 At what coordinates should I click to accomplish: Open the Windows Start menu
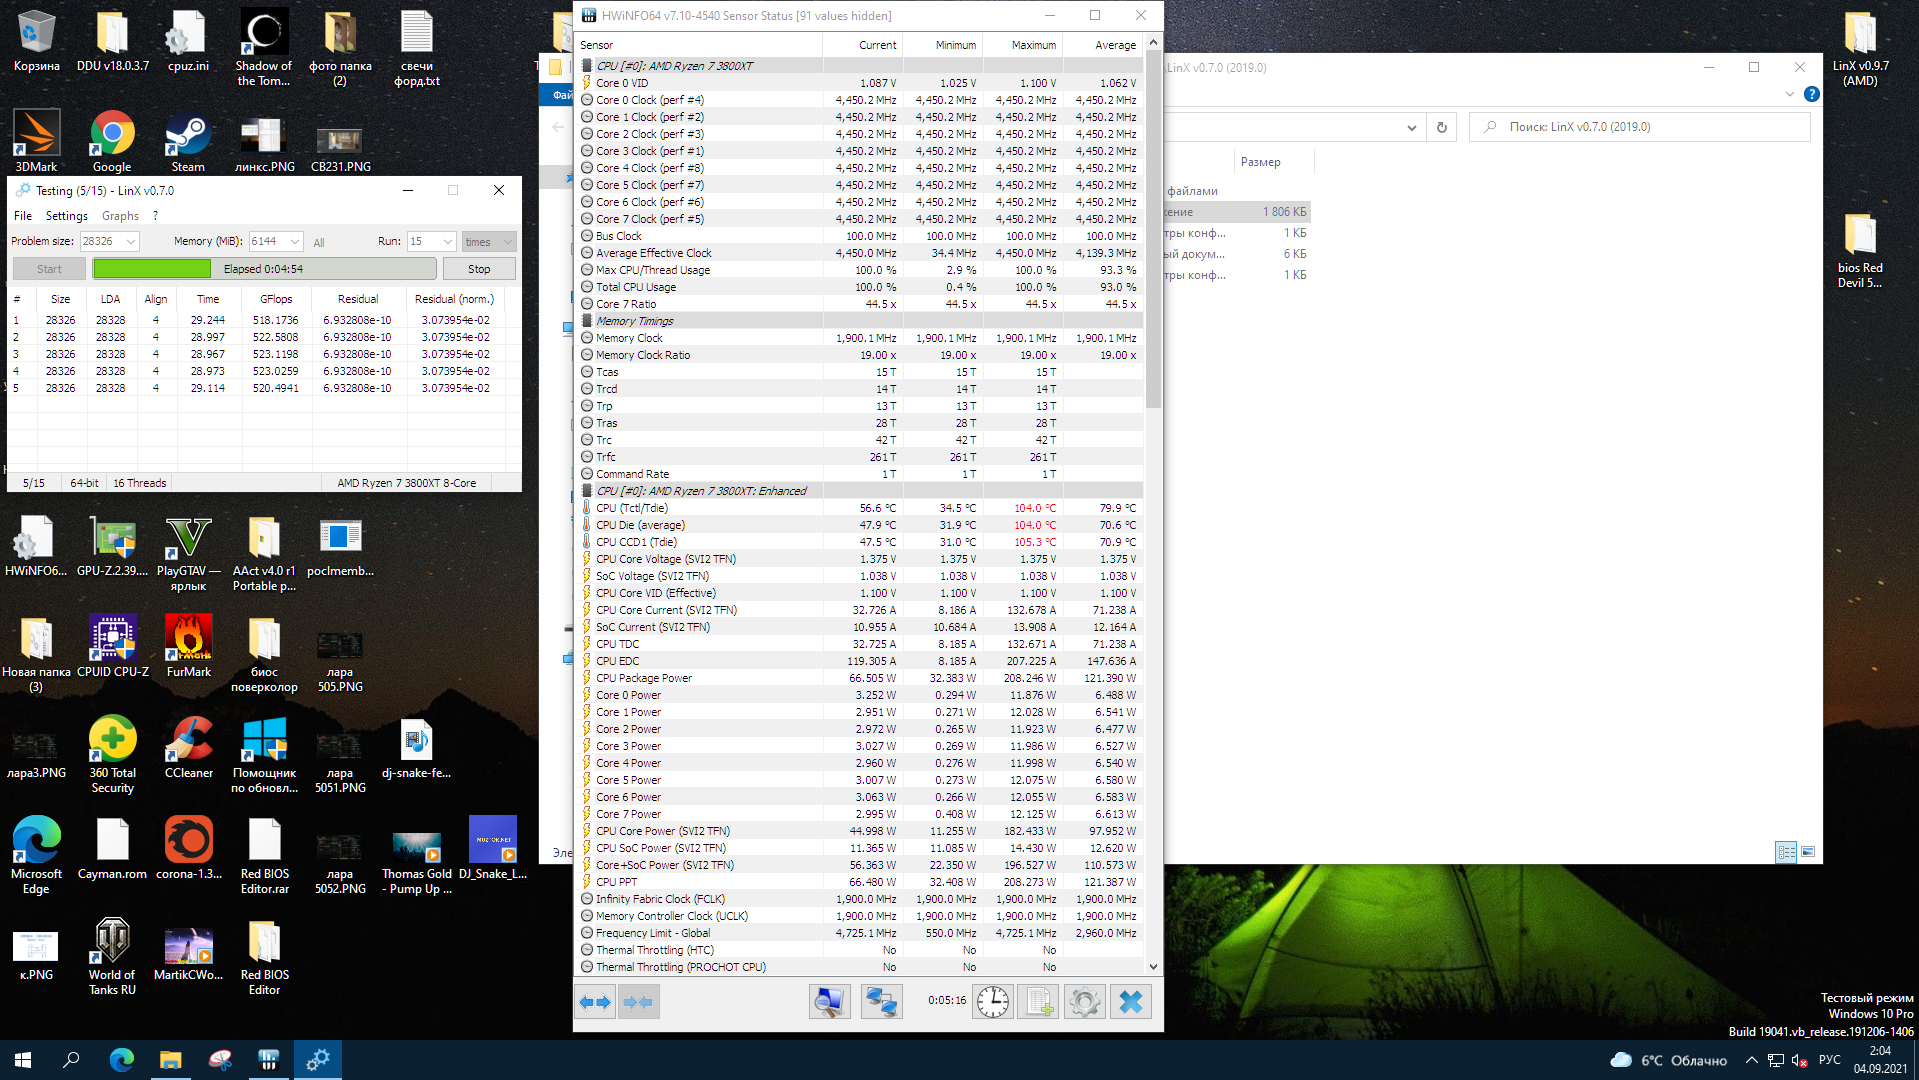pos(23,1060)
